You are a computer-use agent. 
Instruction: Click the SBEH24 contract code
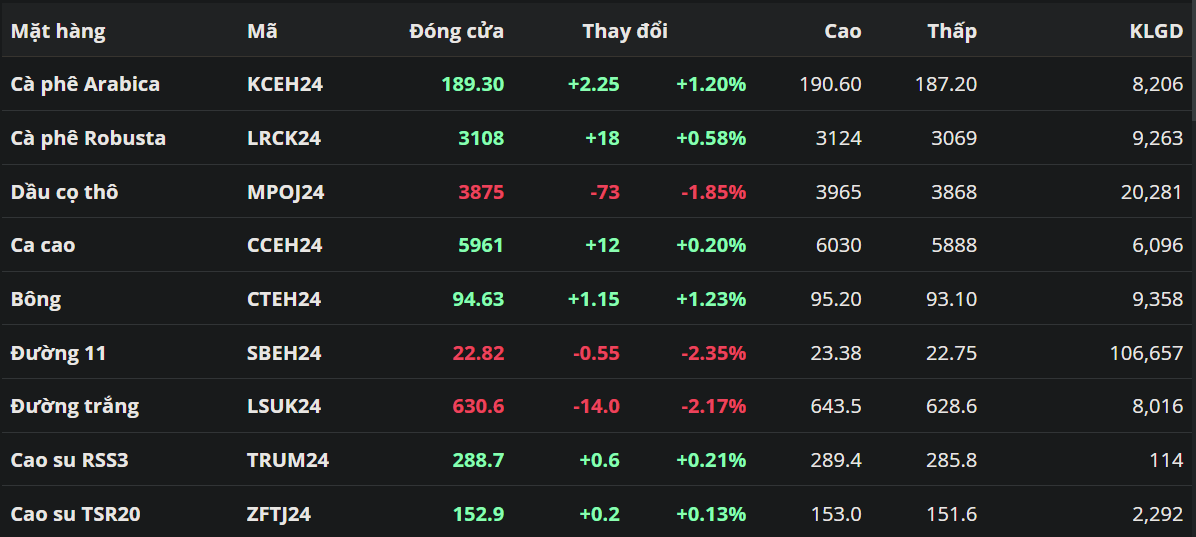coord(284,353)
